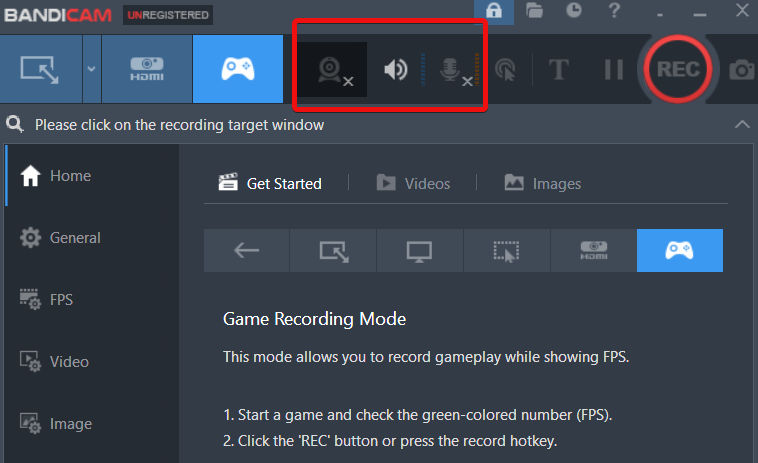Open the output folder icon
This screenshot has width=758, height=463.
click(534, 10)
